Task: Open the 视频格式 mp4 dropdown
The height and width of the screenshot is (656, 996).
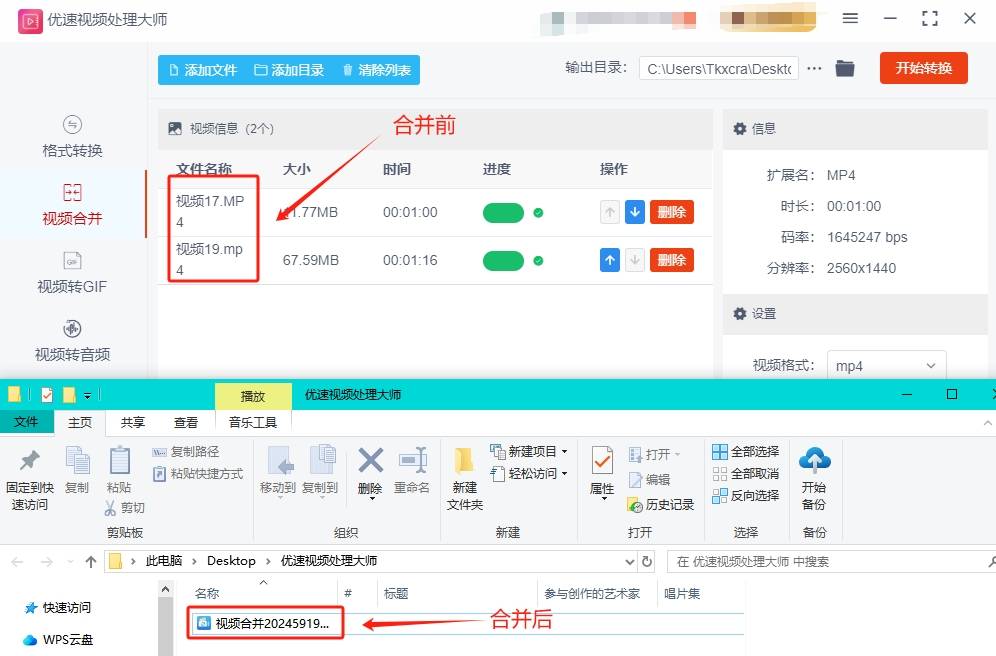Action: click(x=886, y=365)
